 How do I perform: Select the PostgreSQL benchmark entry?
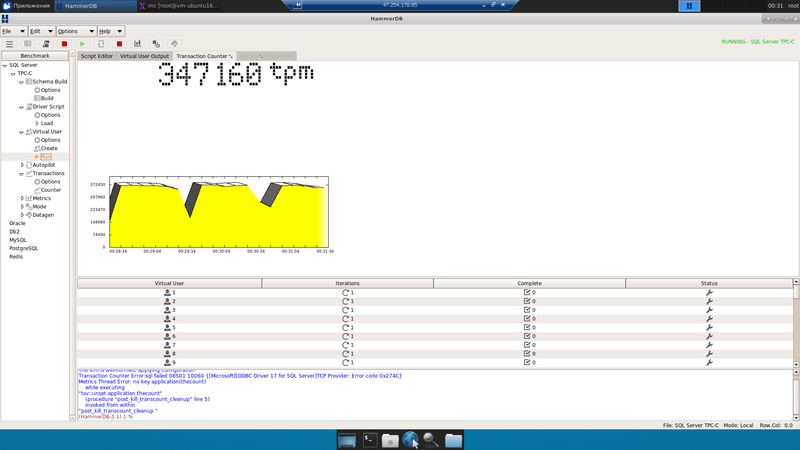pos(23,248)
